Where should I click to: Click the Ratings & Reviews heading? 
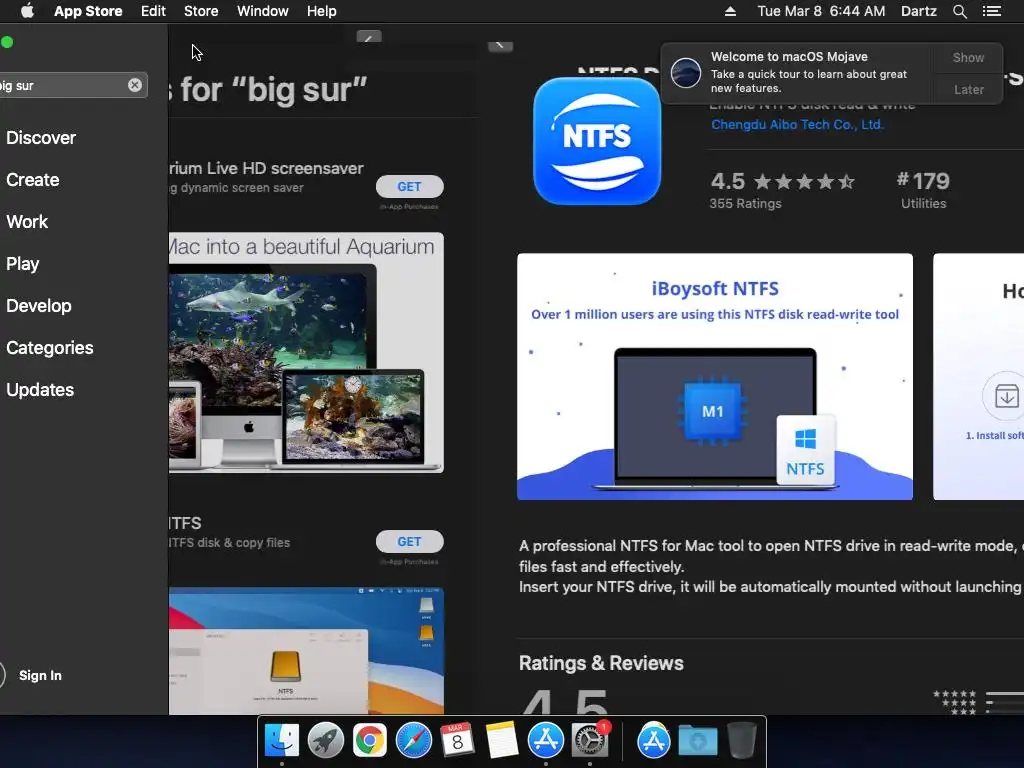click(x=601, y=664)
